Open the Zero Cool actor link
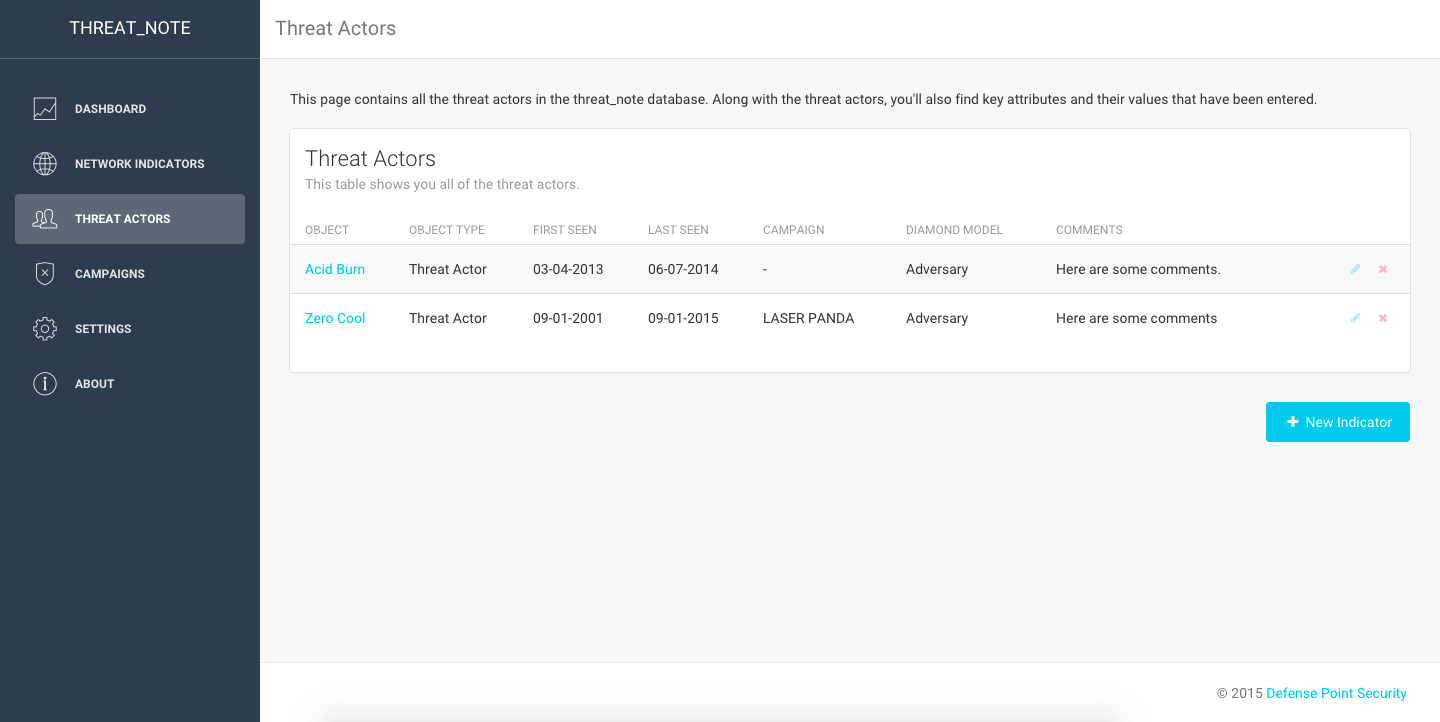1440x722 pixels. click(335, 318)
